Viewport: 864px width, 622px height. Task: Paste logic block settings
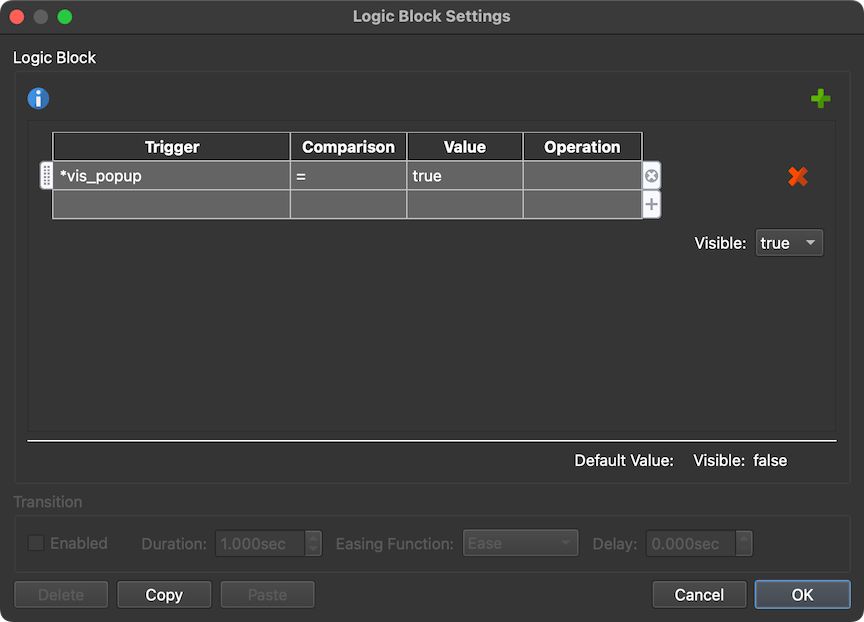pos(267,594)
